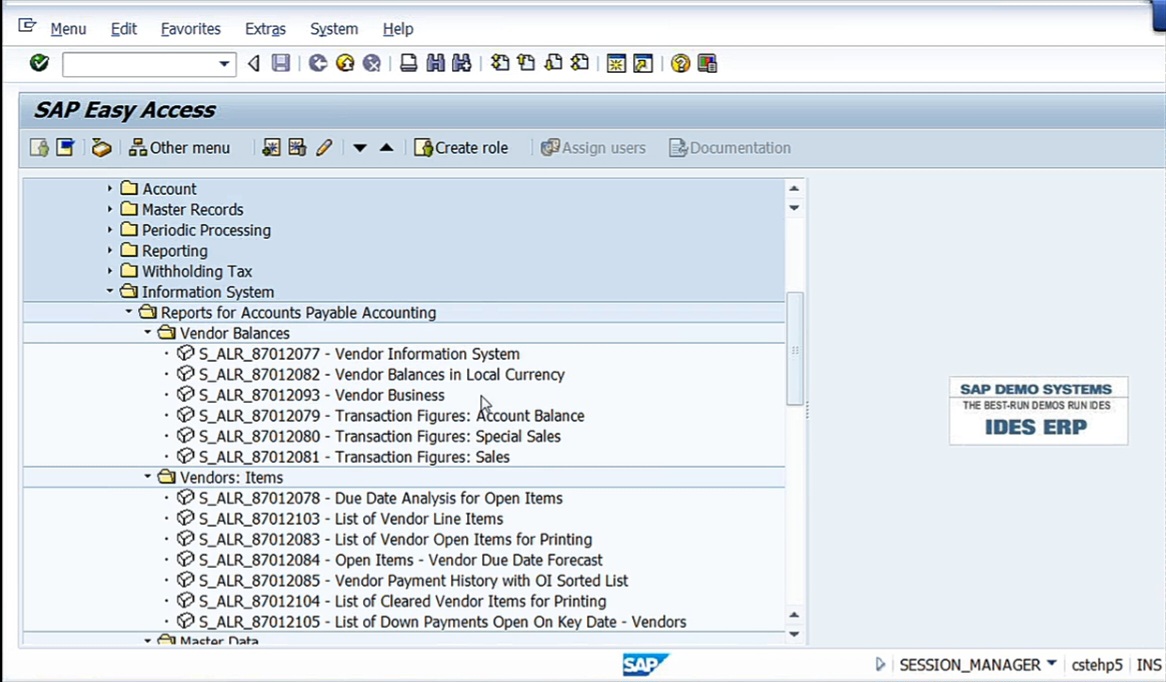Click the Print icon in the toolbar
The image size is (1166, 682).
pyautogui.click(x=408, y=63)
